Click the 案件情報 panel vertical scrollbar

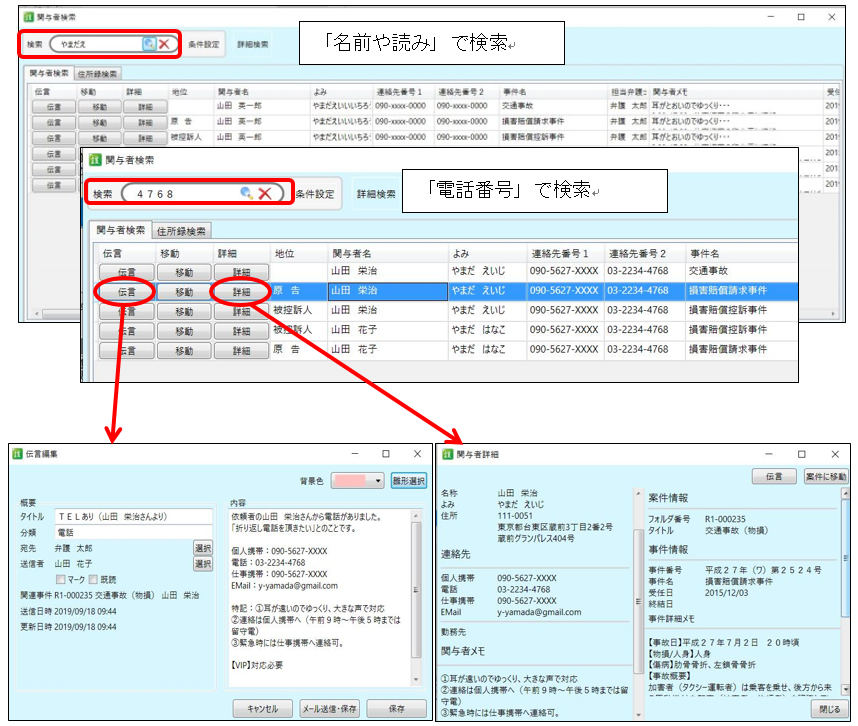845,591
